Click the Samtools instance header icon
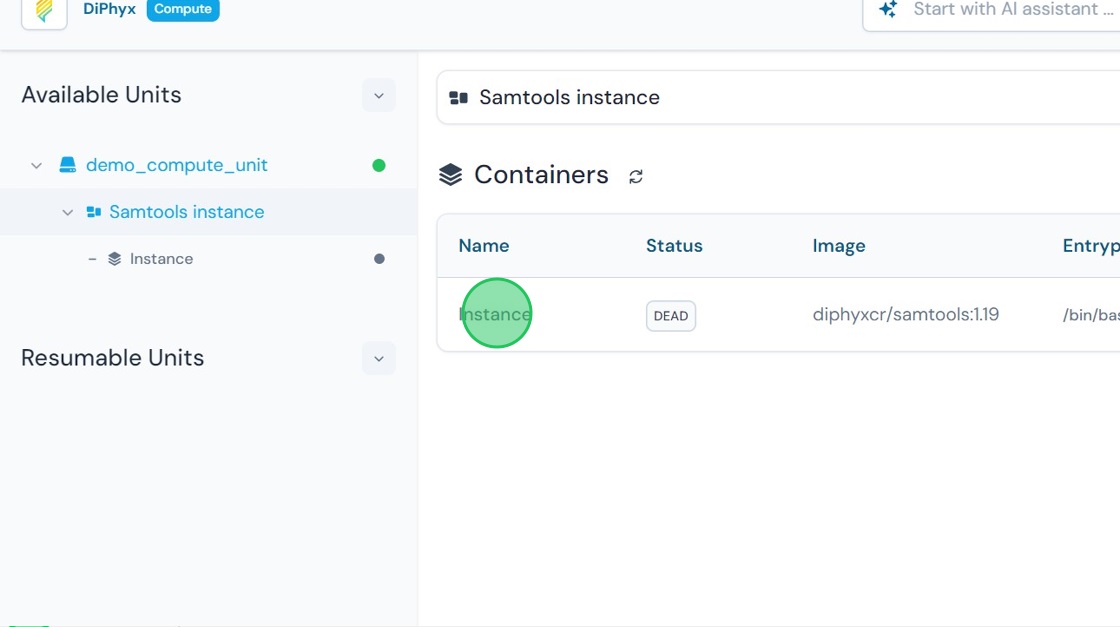 click(x=459, y=98)
